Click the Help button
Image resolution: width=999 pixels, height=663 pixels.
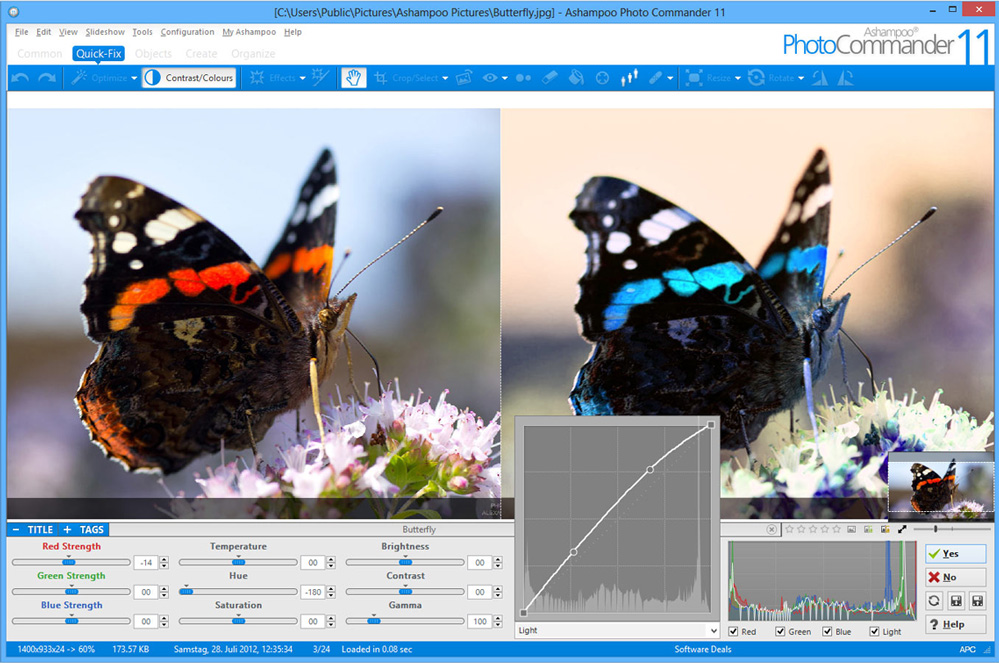point(955,624)
